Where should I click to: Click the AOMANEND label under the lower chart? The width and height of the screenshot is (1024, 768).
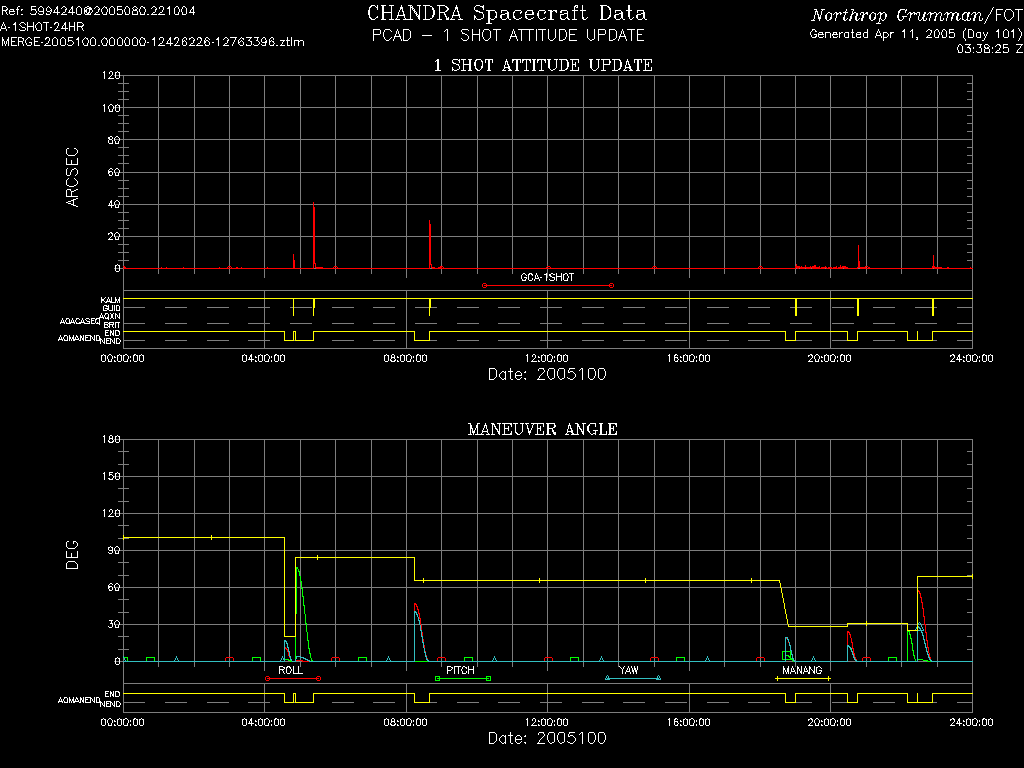click(78, 700)
